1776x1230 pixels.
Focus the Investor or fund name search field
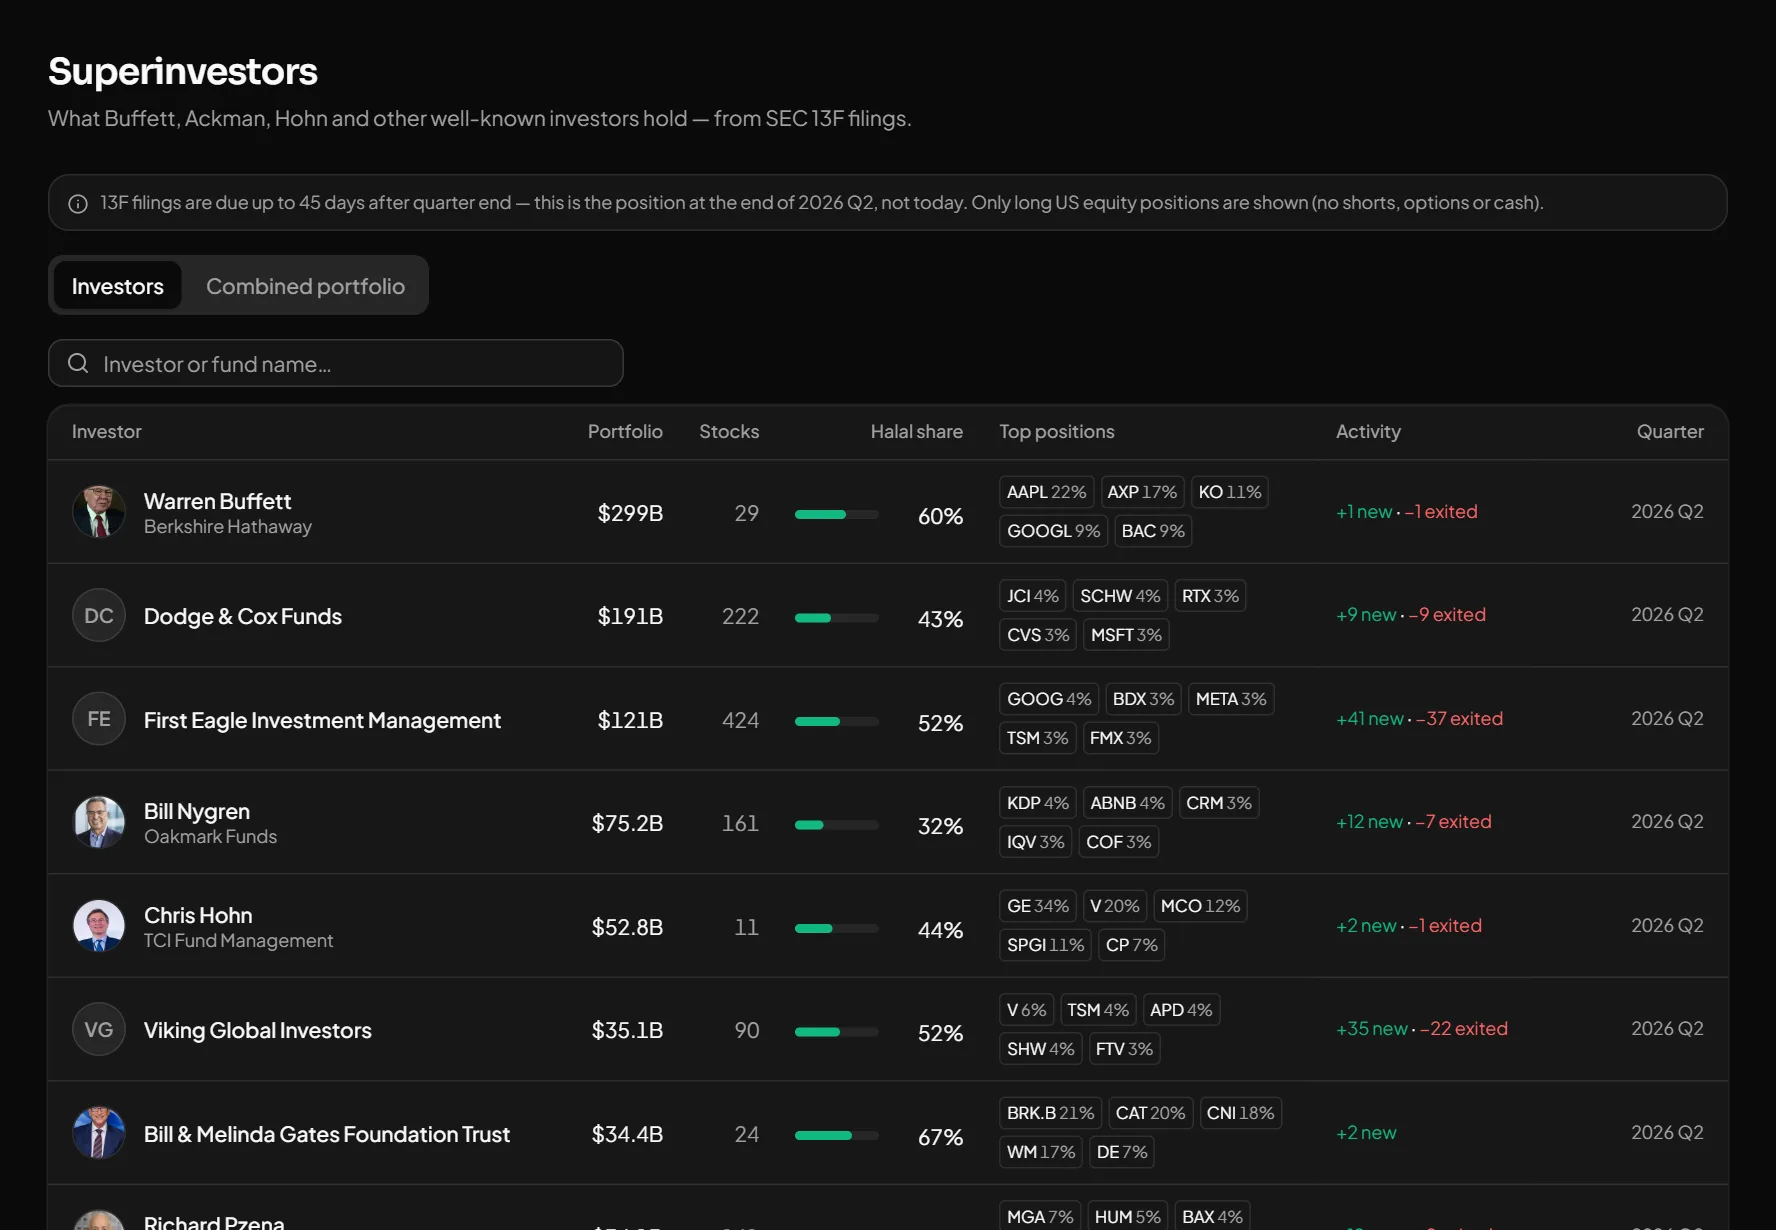[336, 363]
